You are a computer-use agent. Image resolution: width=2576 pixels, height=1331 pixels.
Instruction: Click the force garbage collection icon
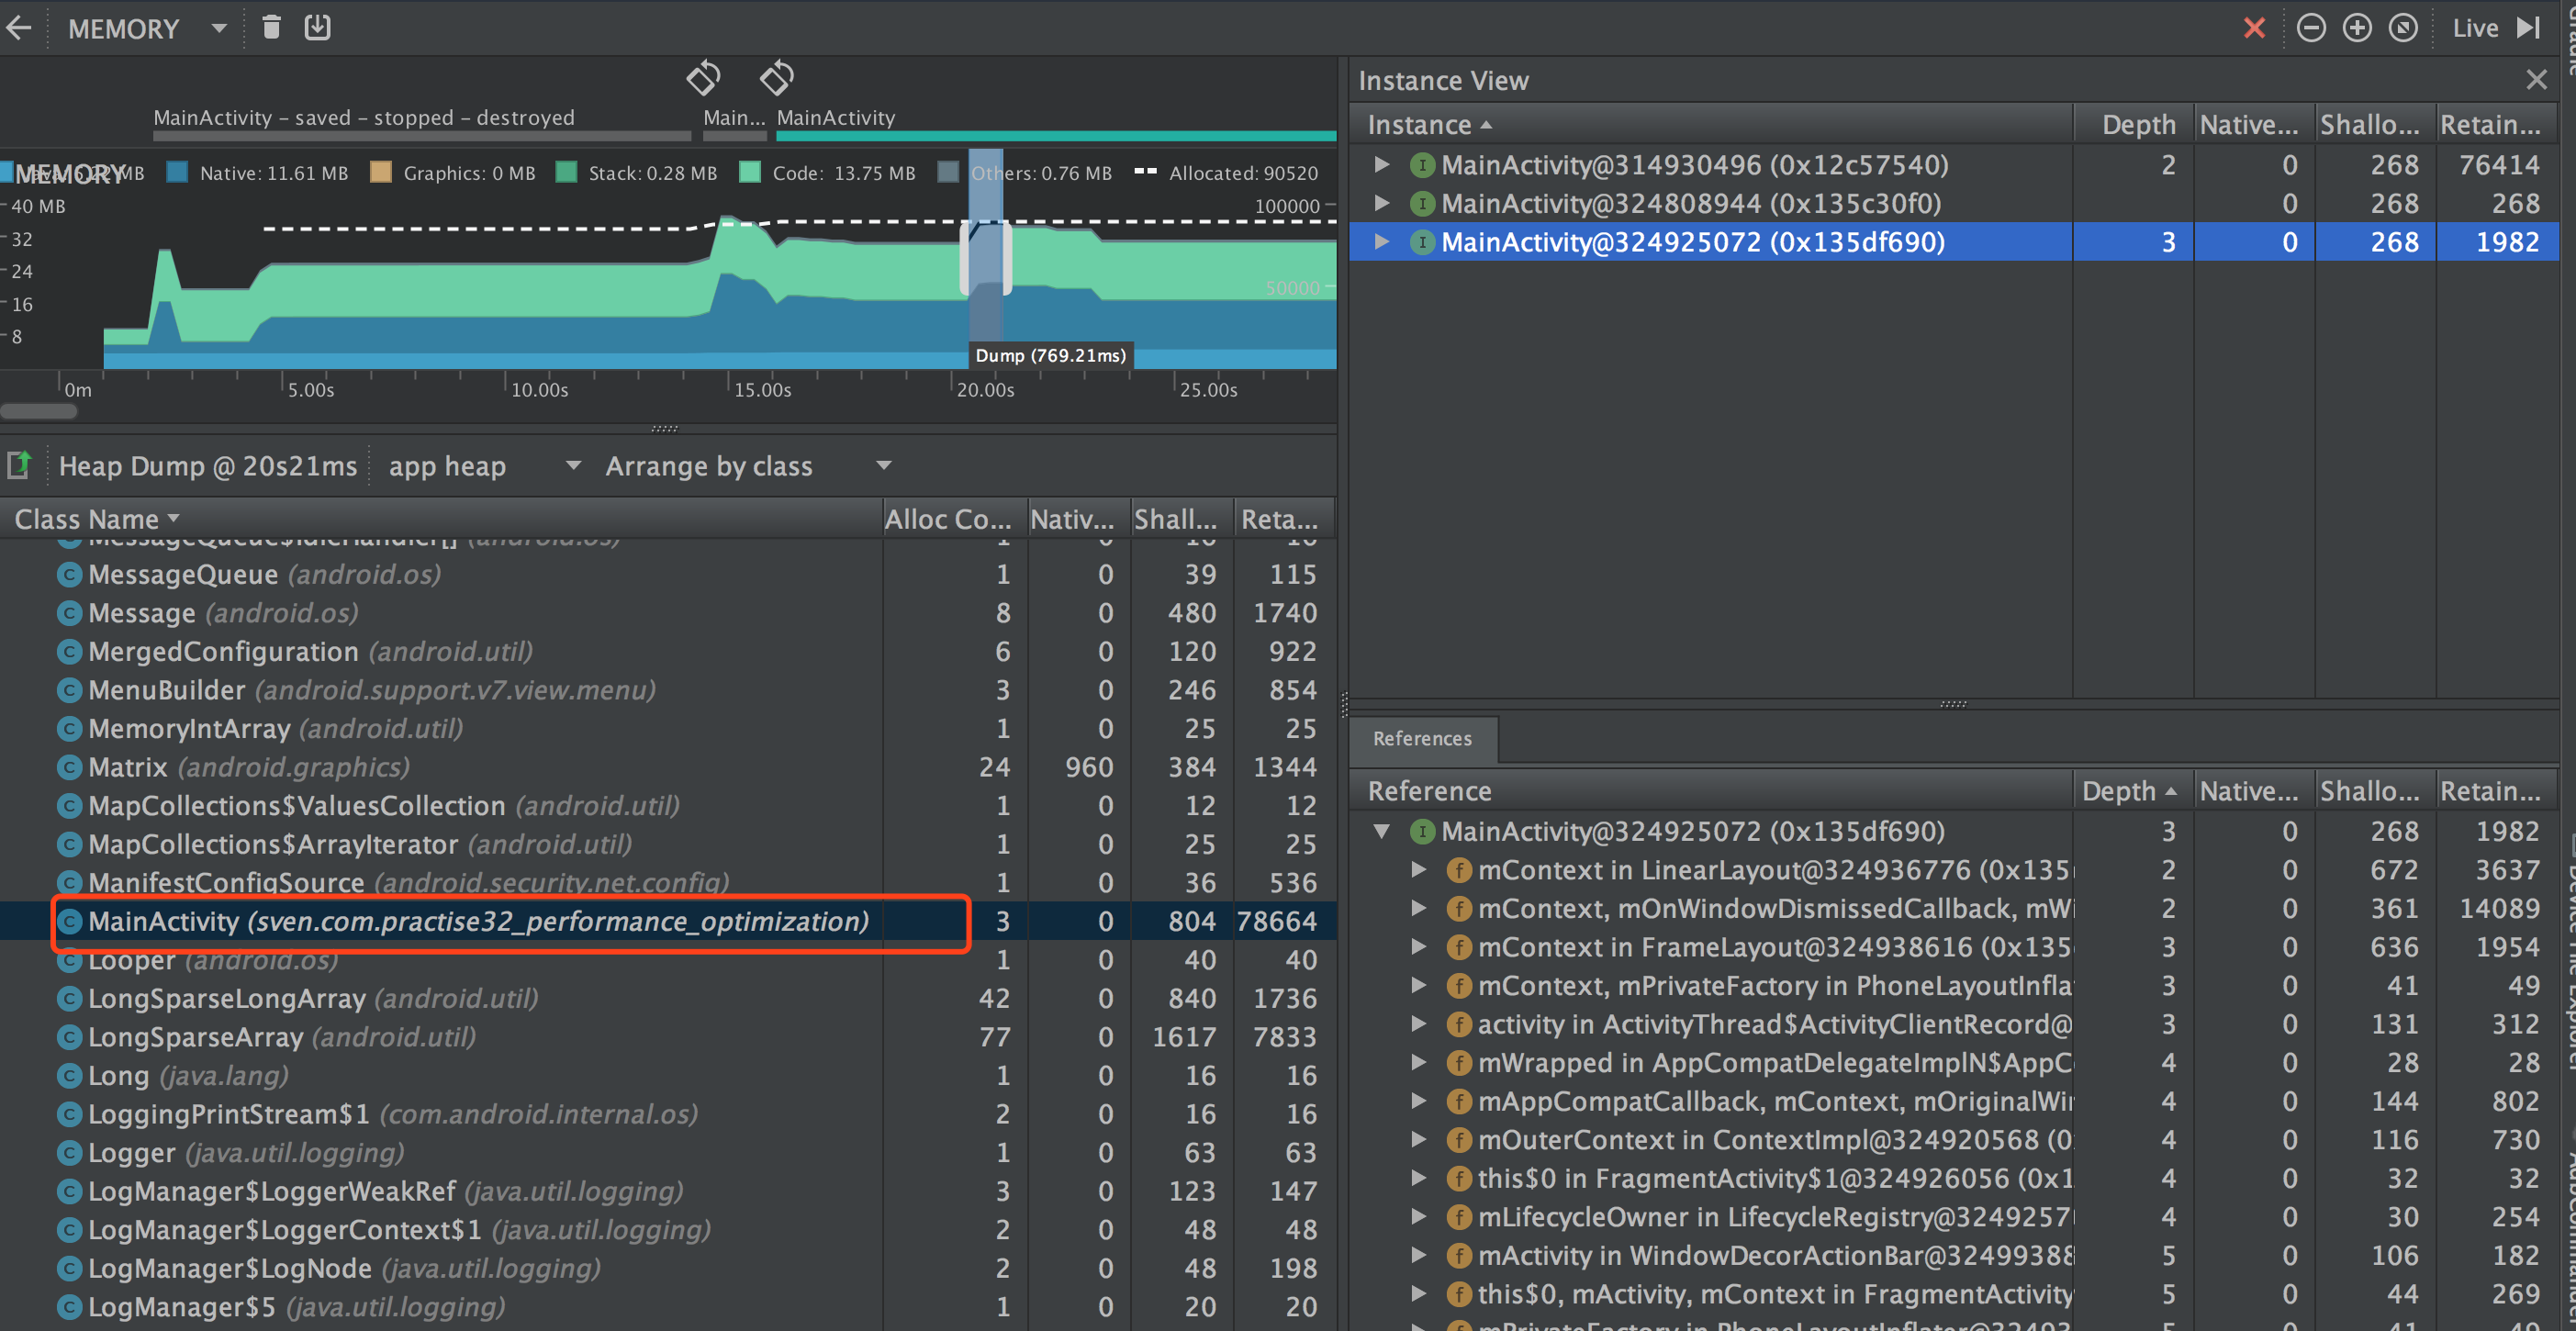click(x=268, y=28)
